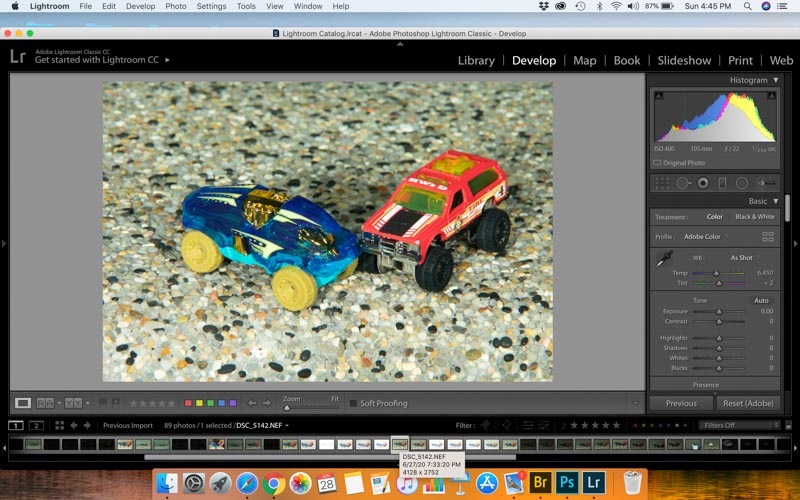Open the Develop menu in menu bar
The height and width of the screenshot is (500, 800).
point(140,6)
